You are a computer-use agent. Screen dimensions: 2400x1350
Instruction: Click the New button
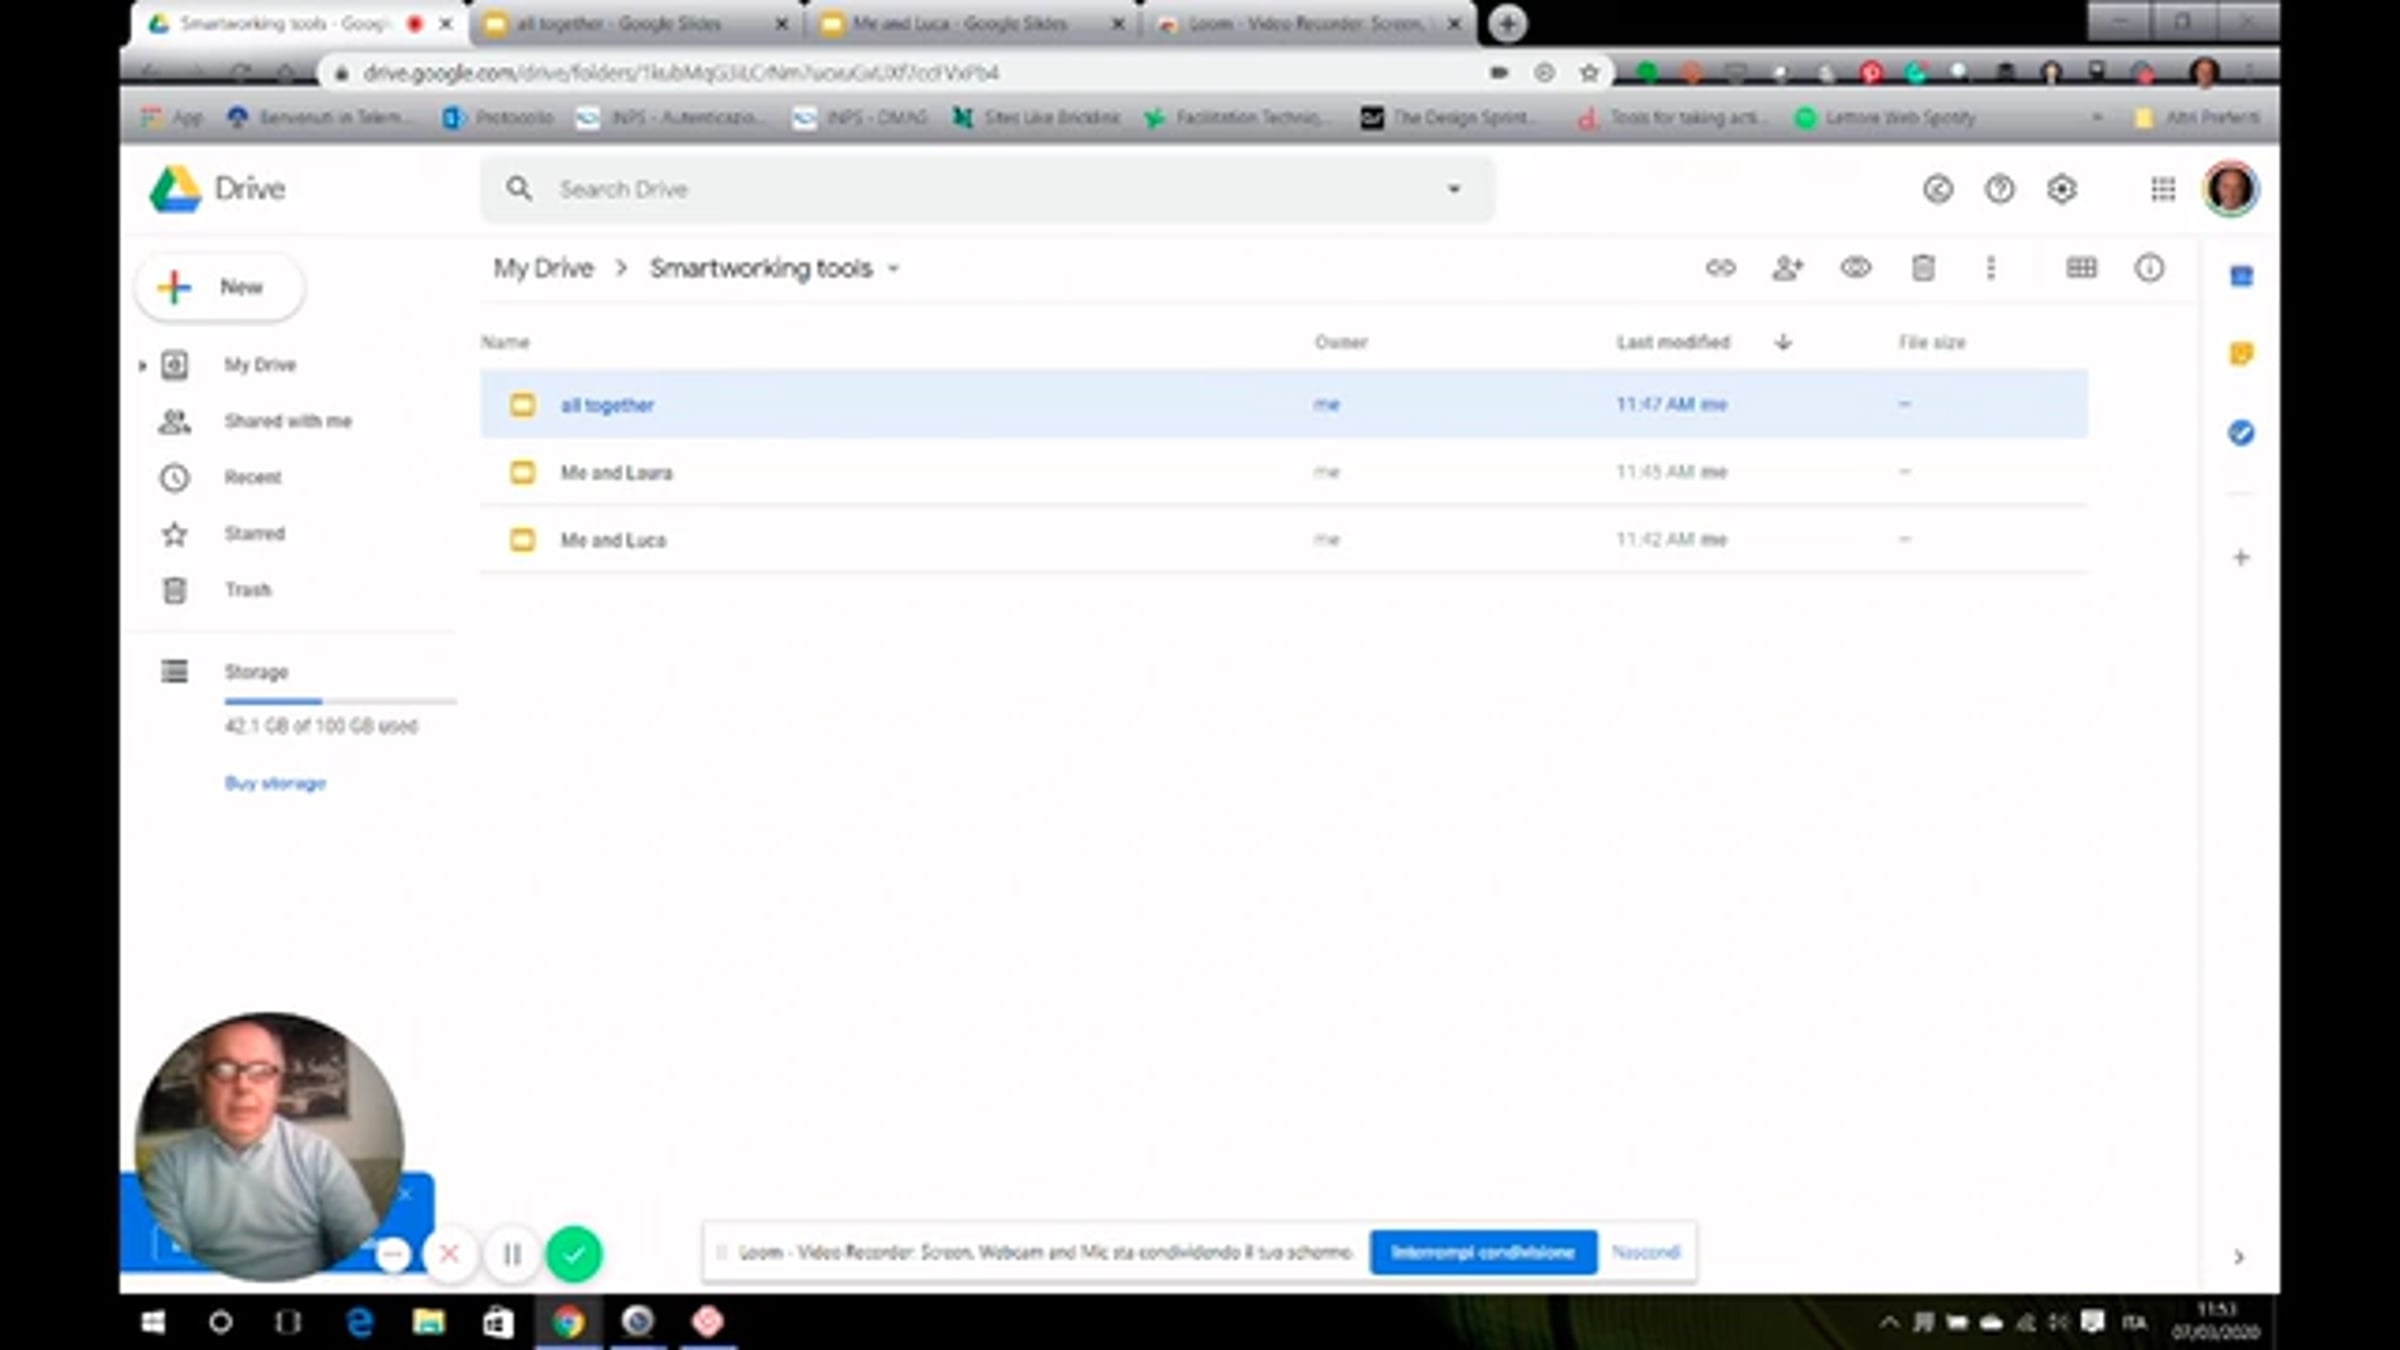pyautogui.click(x=220, y=288)
